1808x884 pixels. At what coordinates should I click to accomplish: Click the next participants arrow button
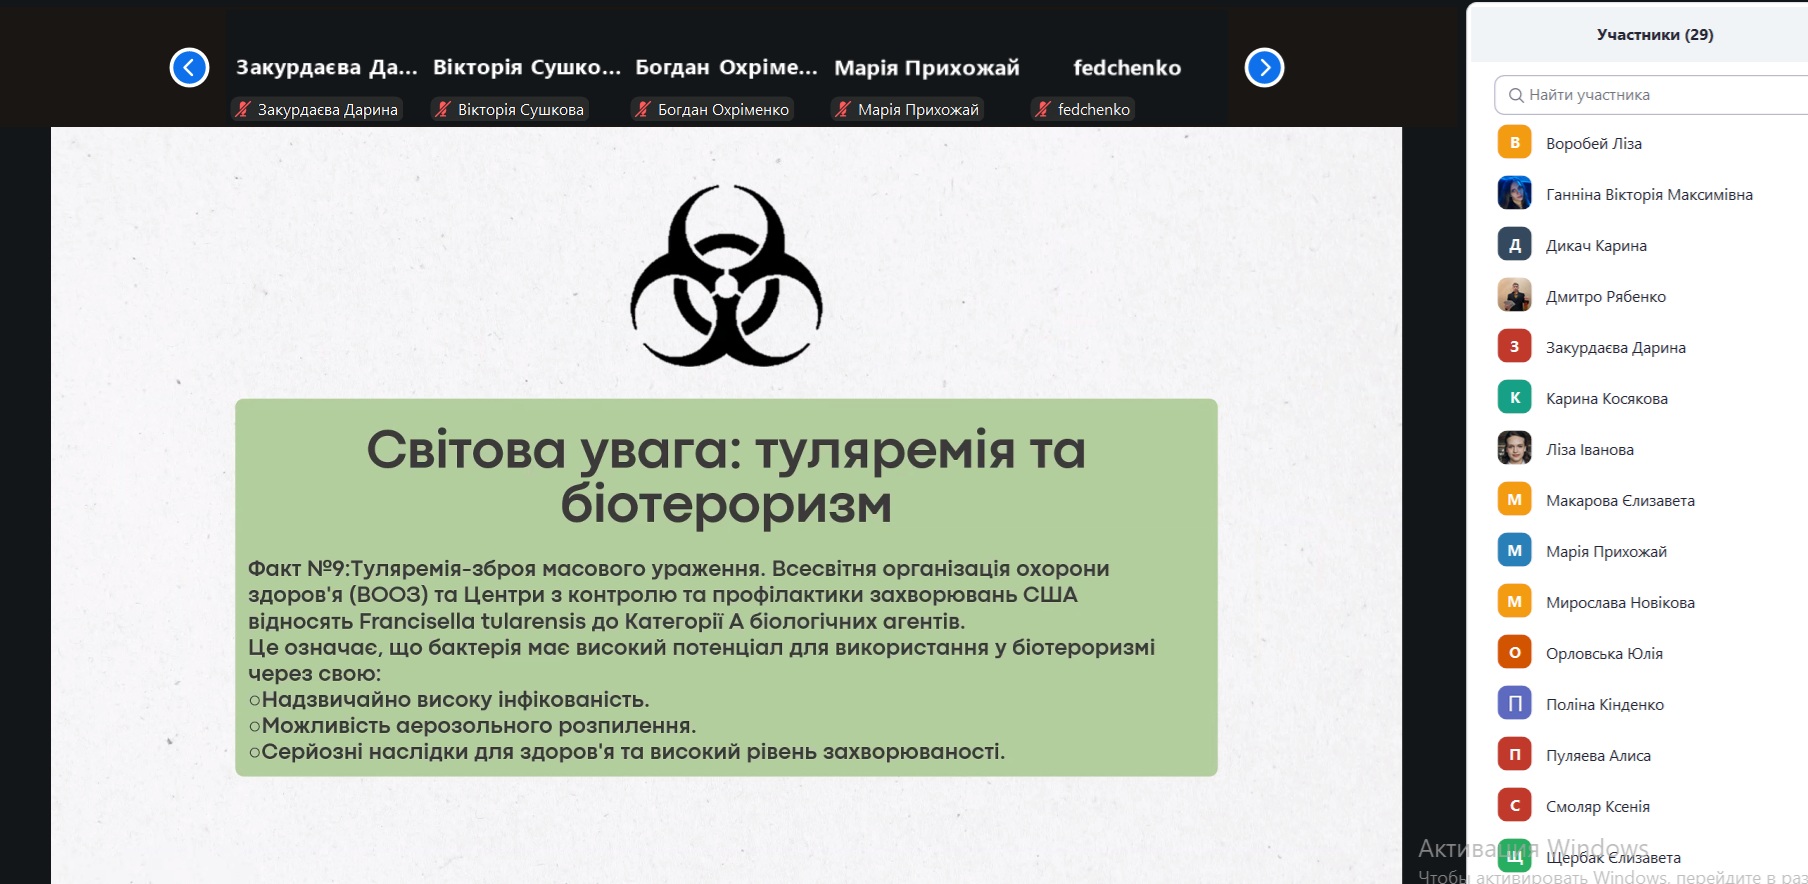click(x=1264, y=68)
